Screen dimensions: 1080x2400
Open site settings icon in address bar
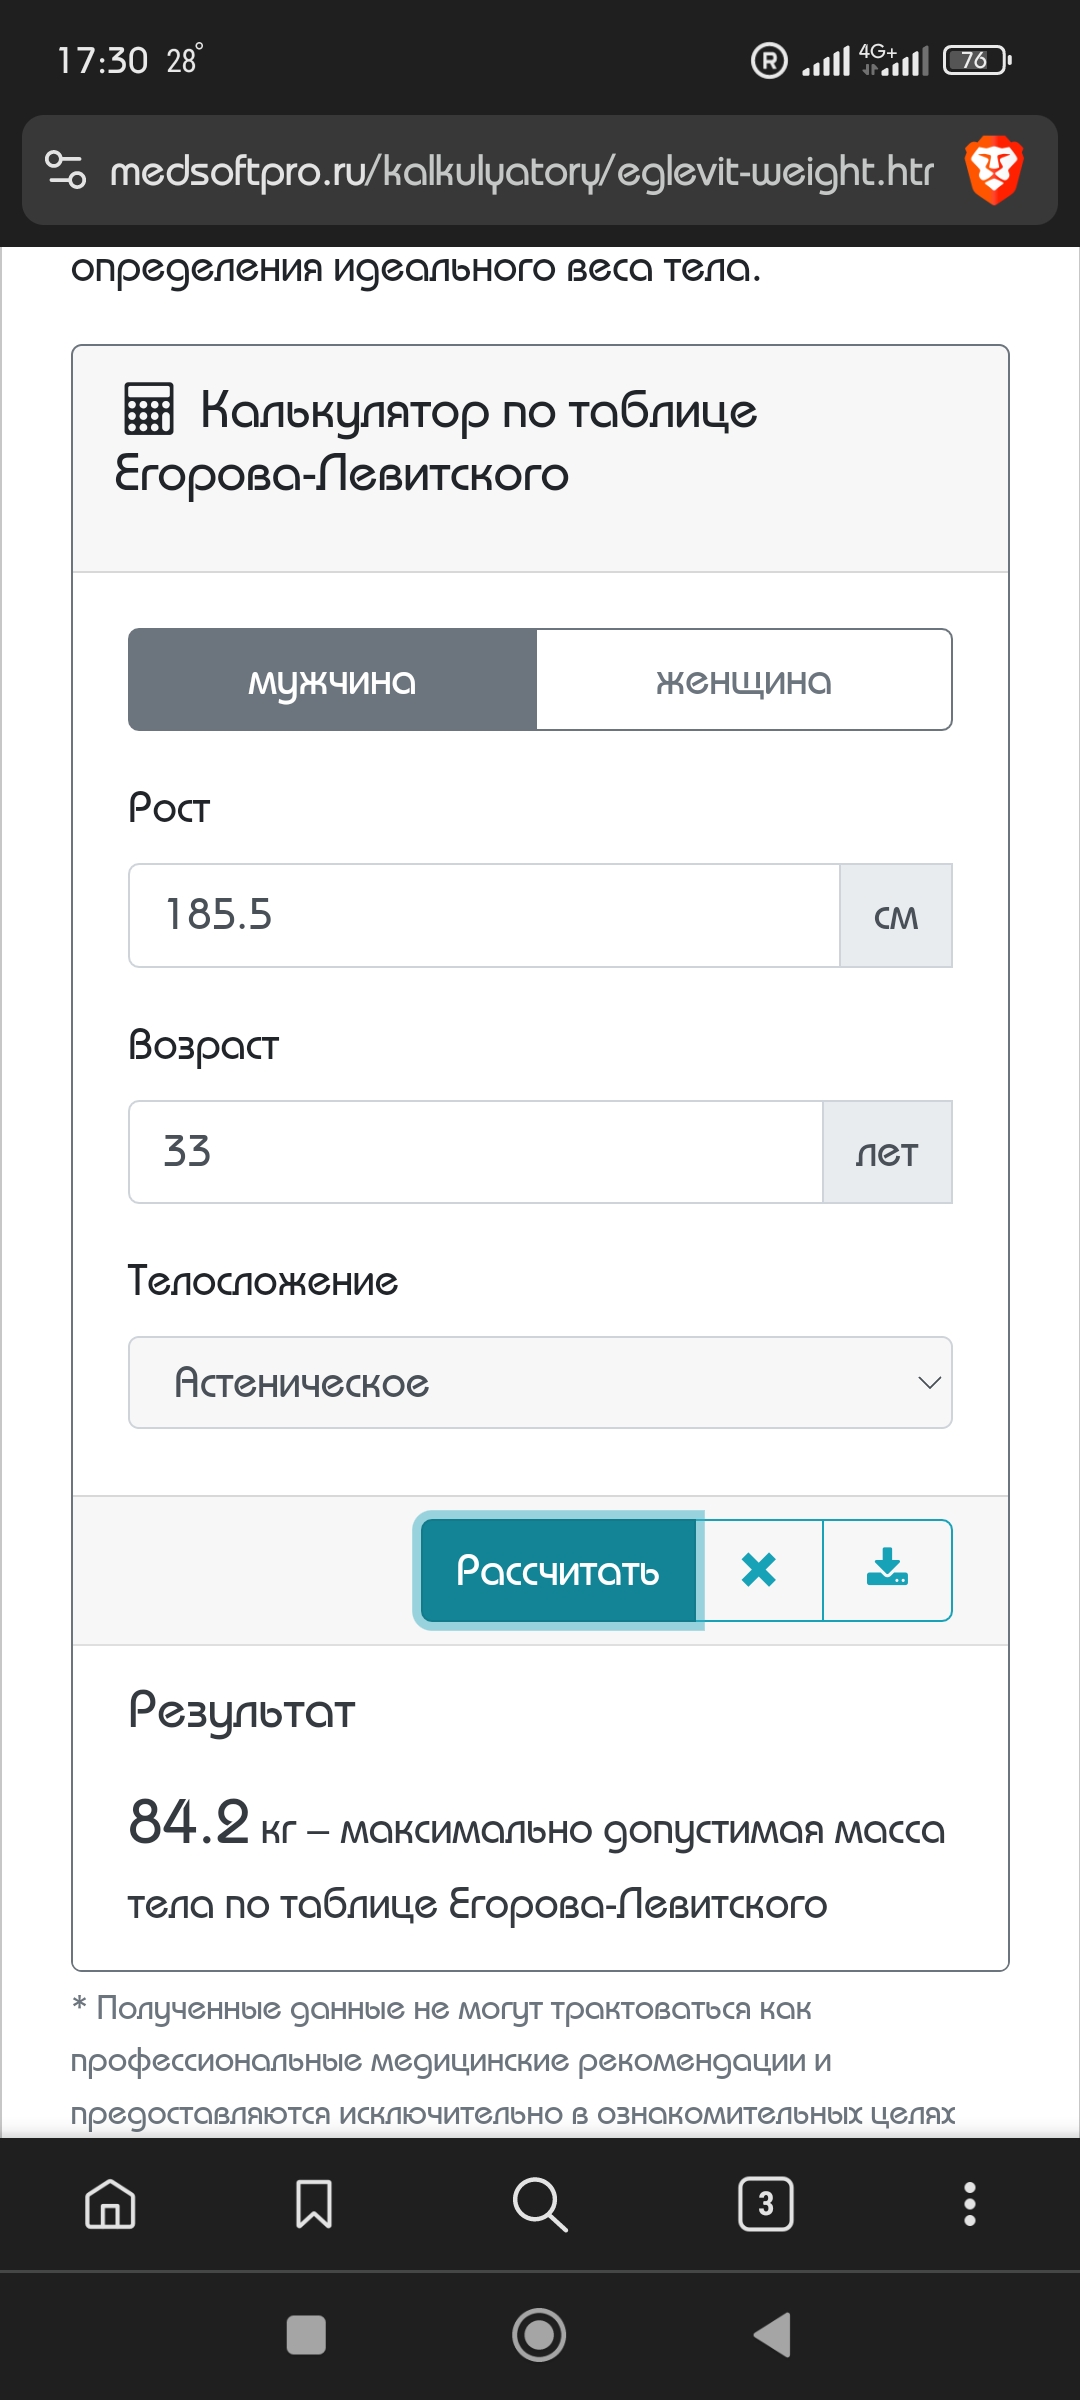point(66,169)
